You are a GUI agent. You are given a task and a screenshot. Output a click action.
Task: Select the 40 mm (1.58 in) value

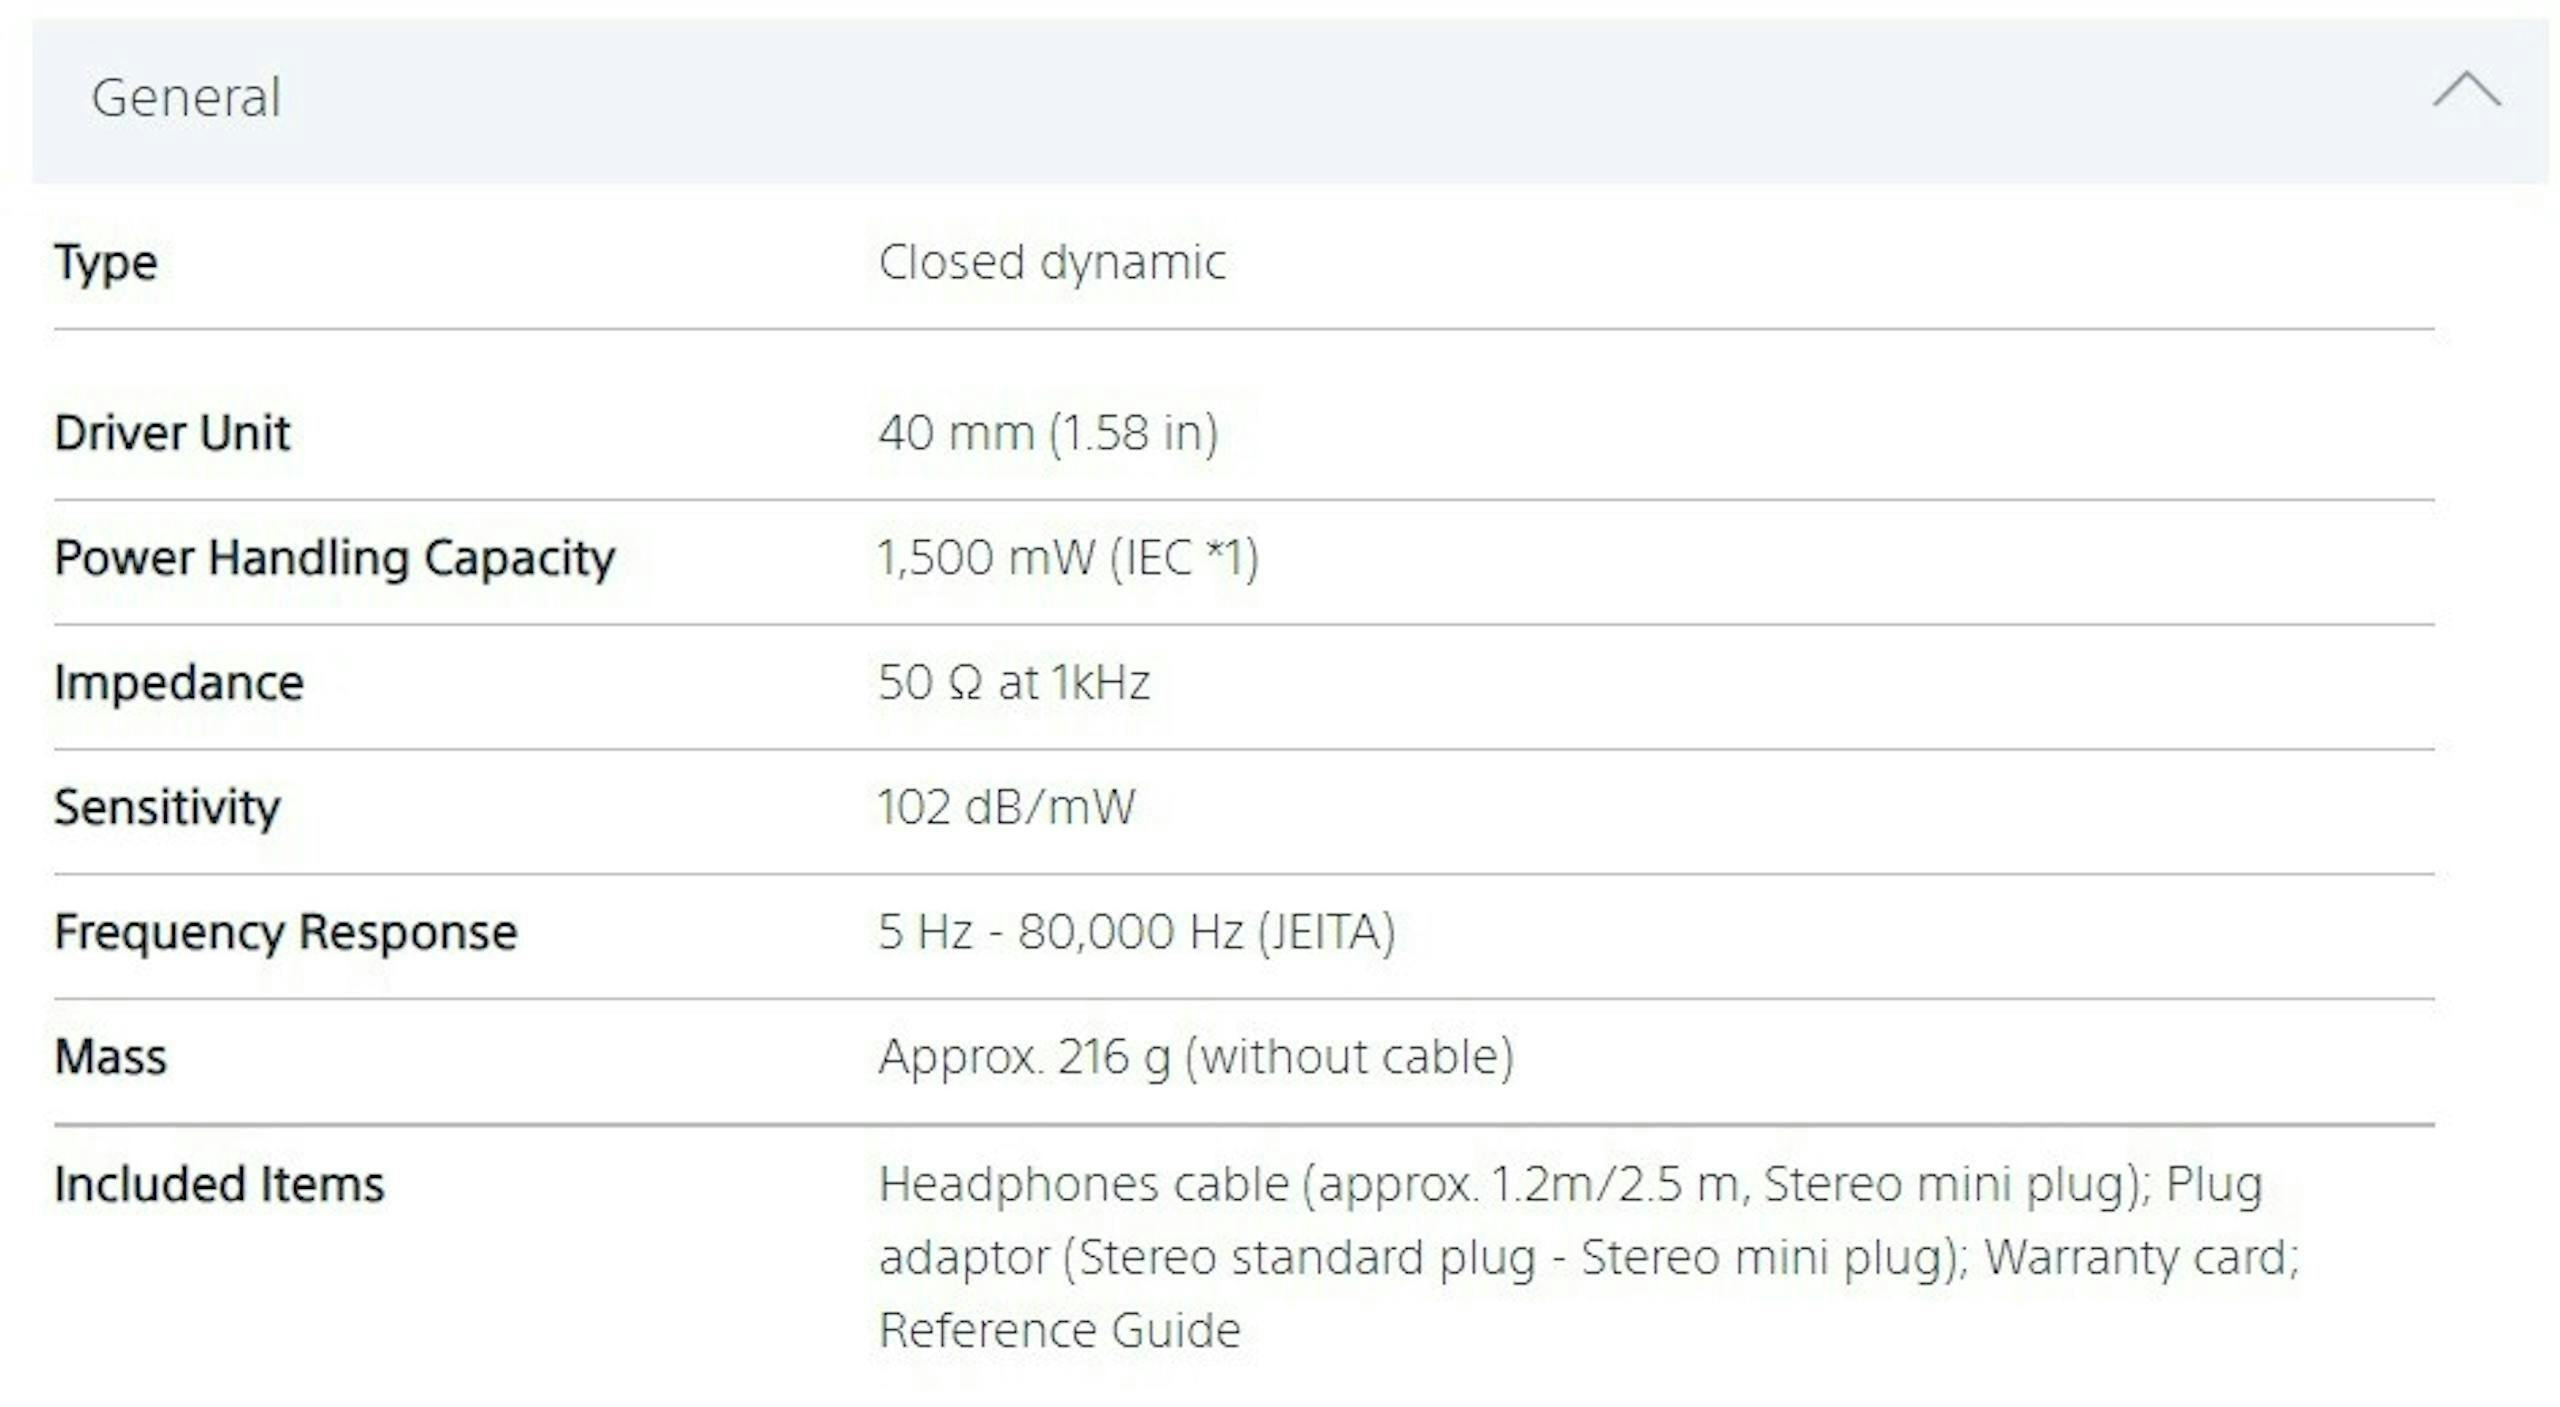pos(1048,433)
